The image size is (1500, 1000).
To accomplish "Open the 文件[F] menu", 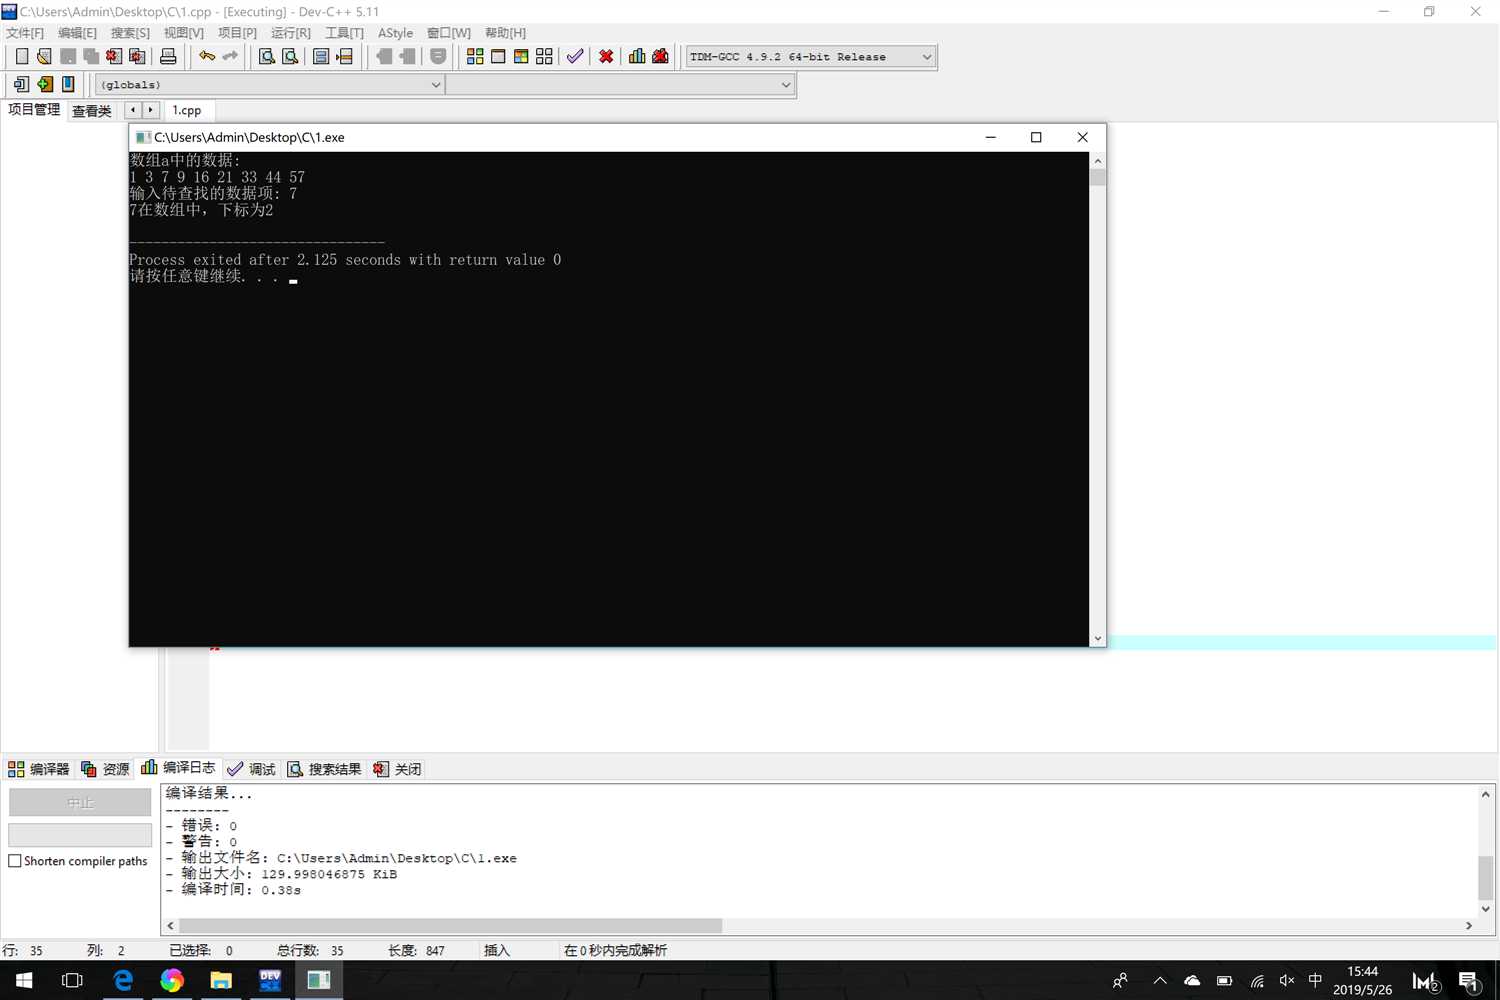I will pos(25,33).
